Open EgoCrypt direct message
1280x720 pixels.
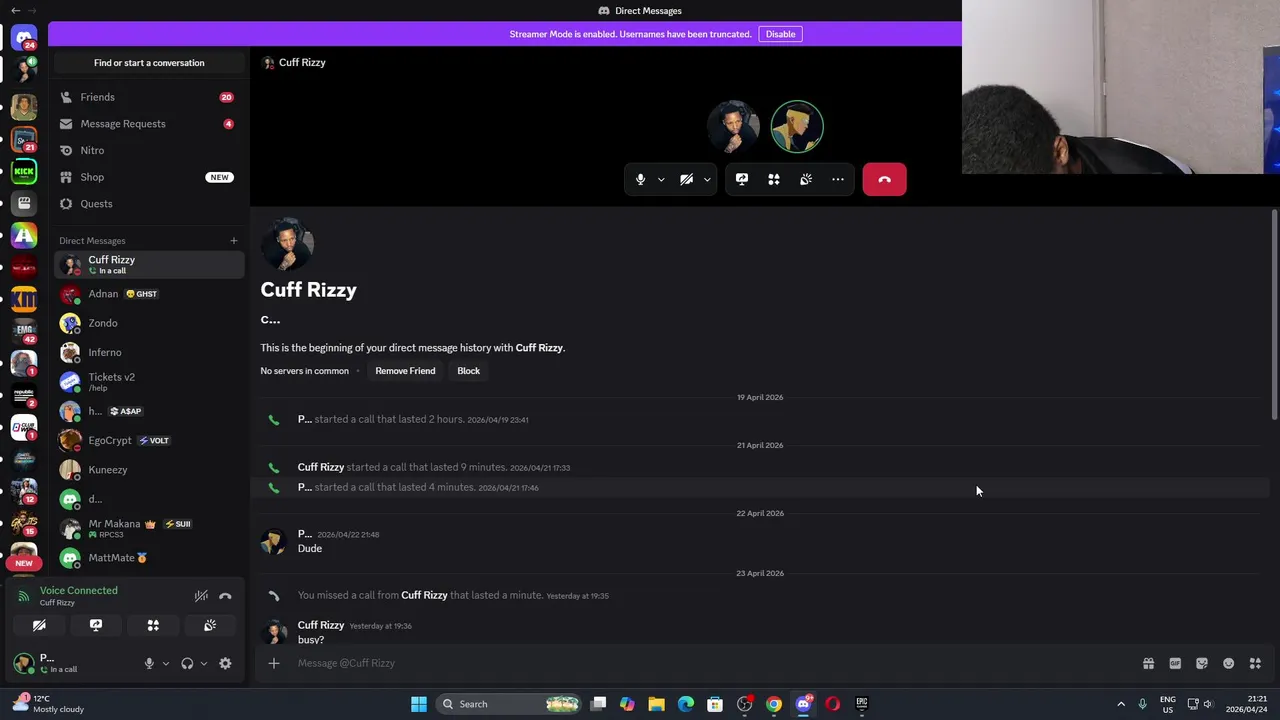tap(149, 440)
